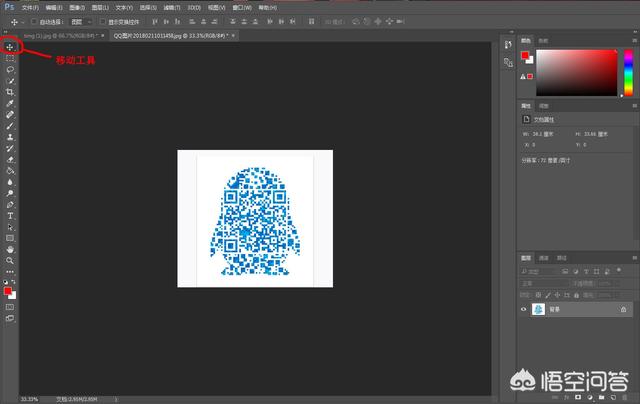Open the Filter (滤镜) menu

tap(171, 8)
